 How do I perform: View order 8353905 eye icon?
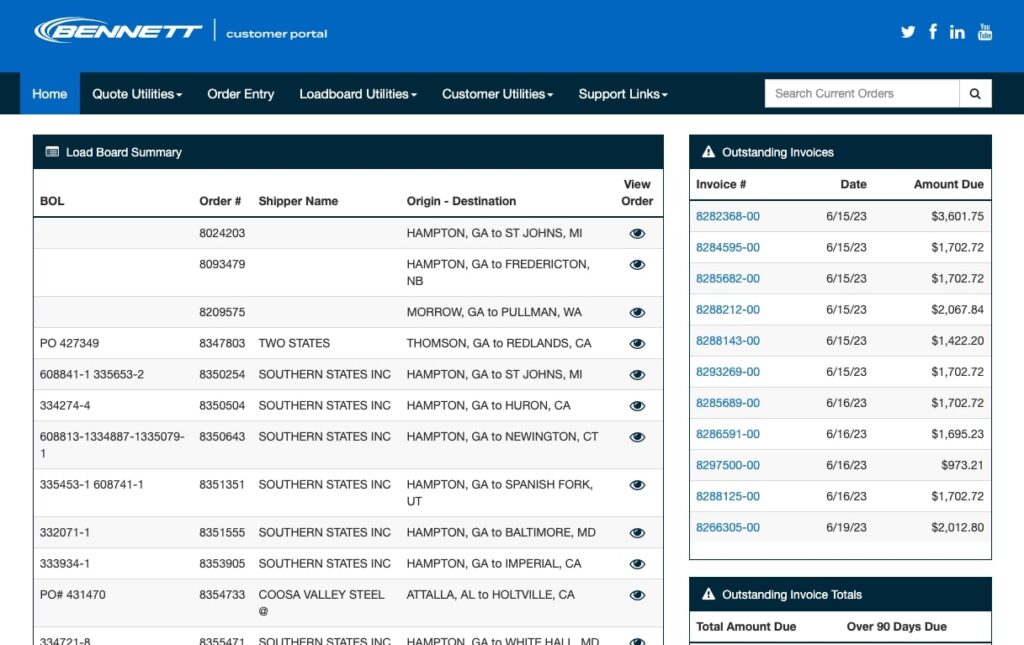[x=637, y=564]
